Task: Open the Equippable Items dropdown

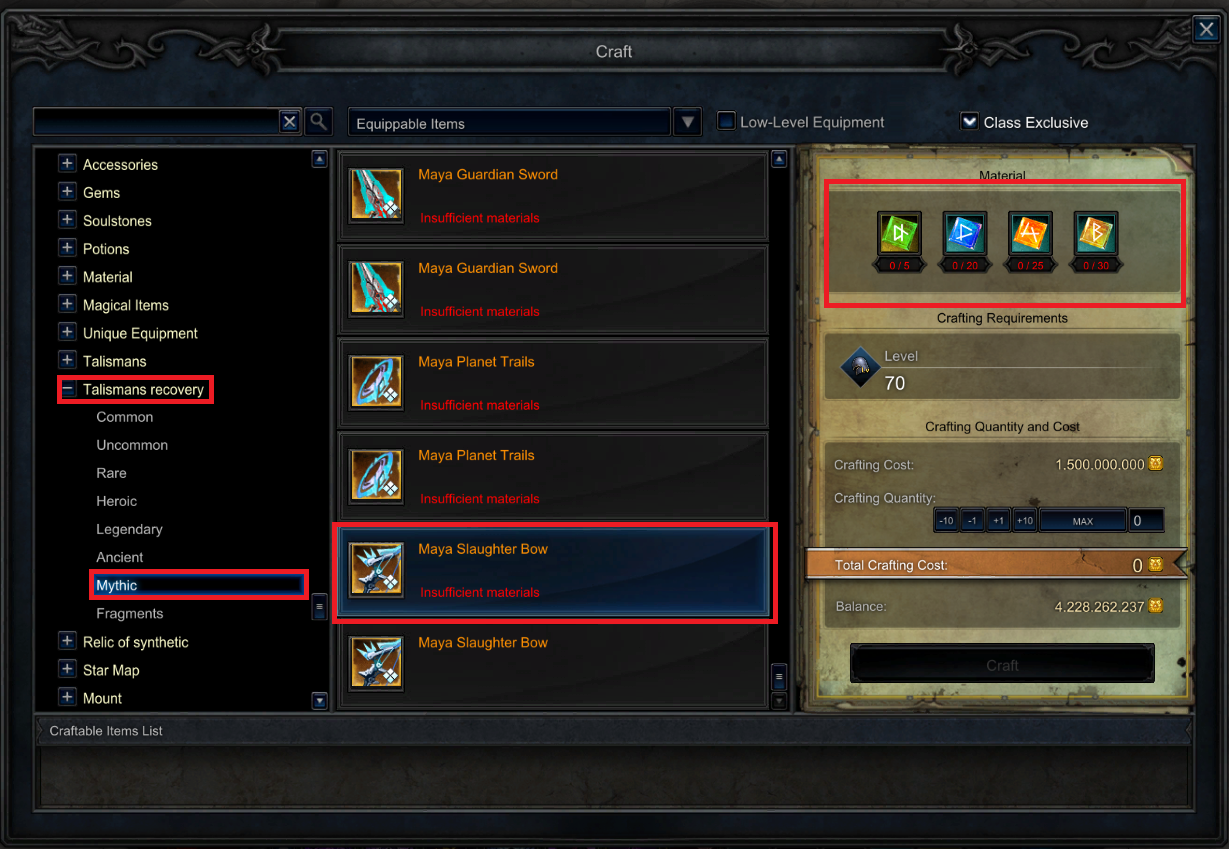Action: click(687, 122)
